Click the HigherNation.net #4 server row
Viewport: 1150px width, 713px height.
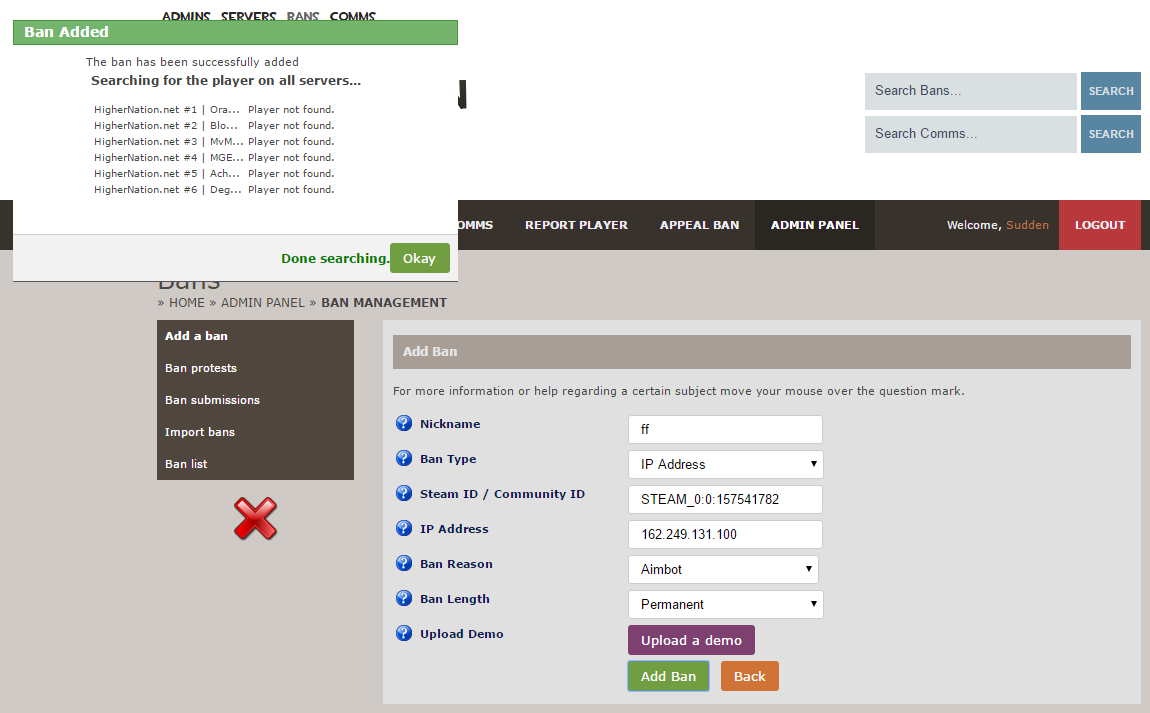click(214, 158)
